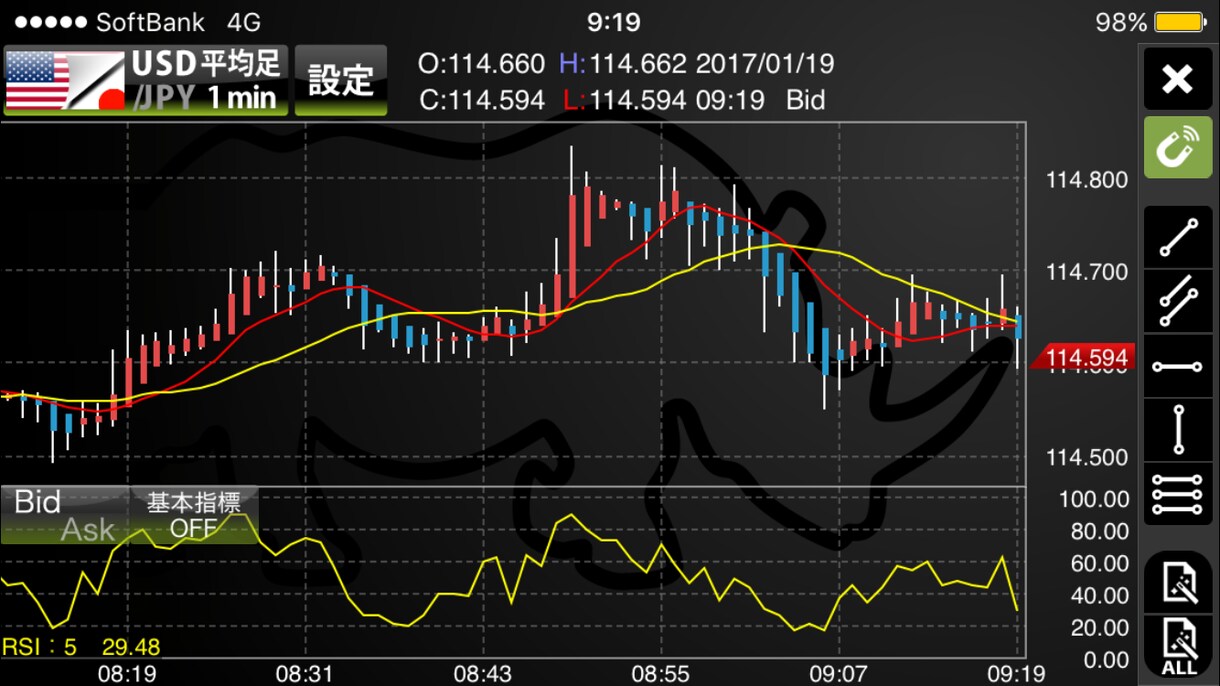Tap the 08:31 time axis label

305,674
